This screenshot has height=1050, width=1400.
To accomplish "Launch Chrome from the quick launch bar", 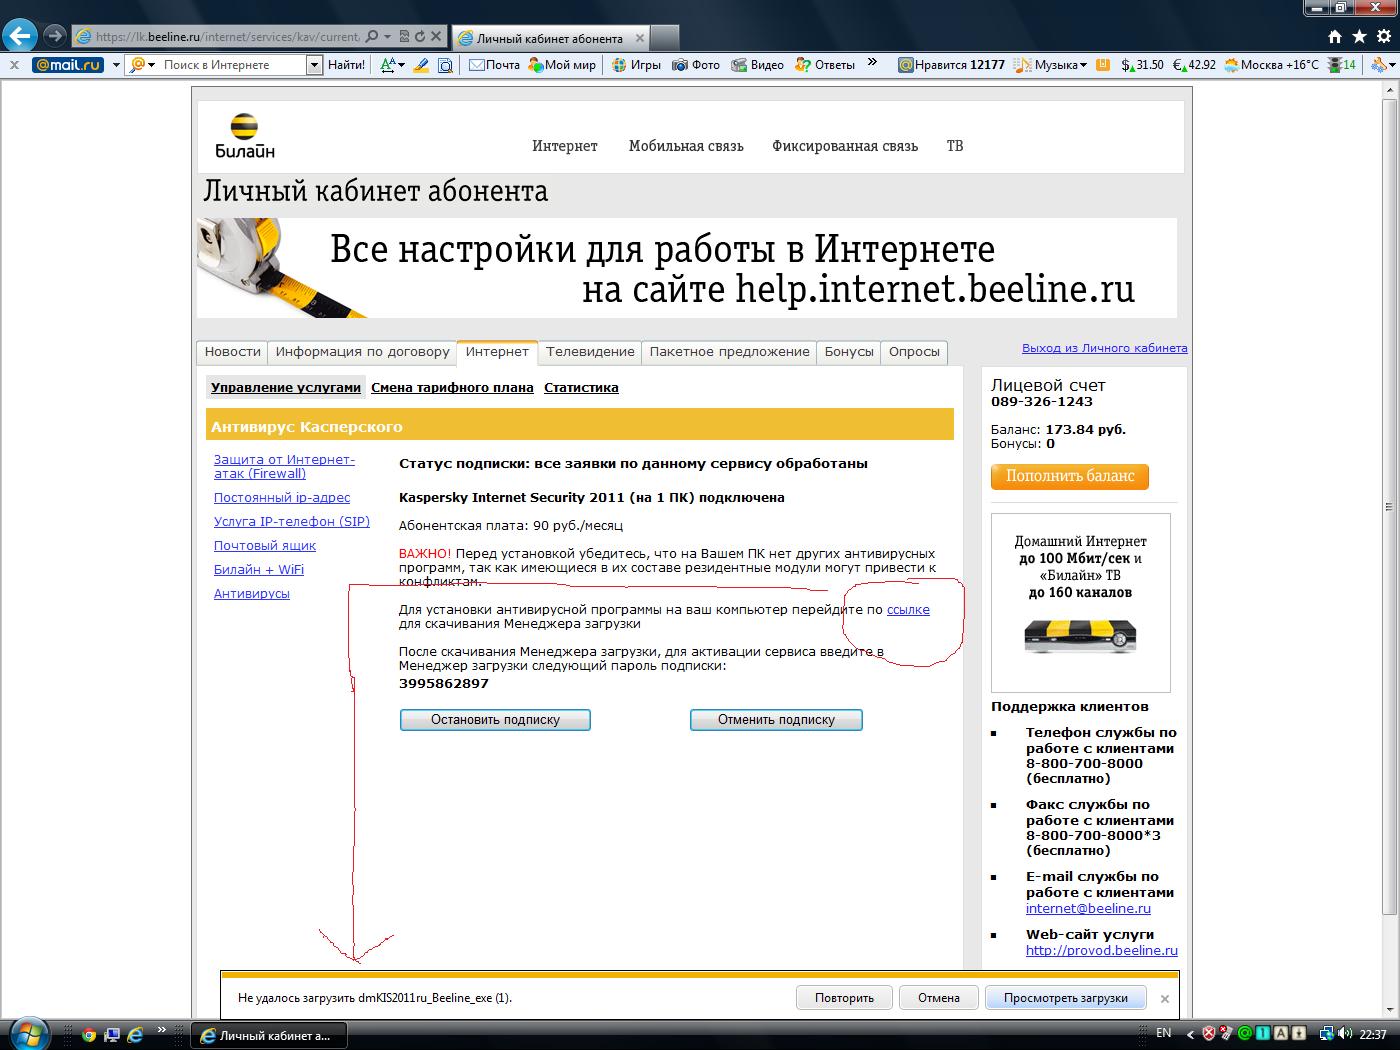I will 89,1035.
